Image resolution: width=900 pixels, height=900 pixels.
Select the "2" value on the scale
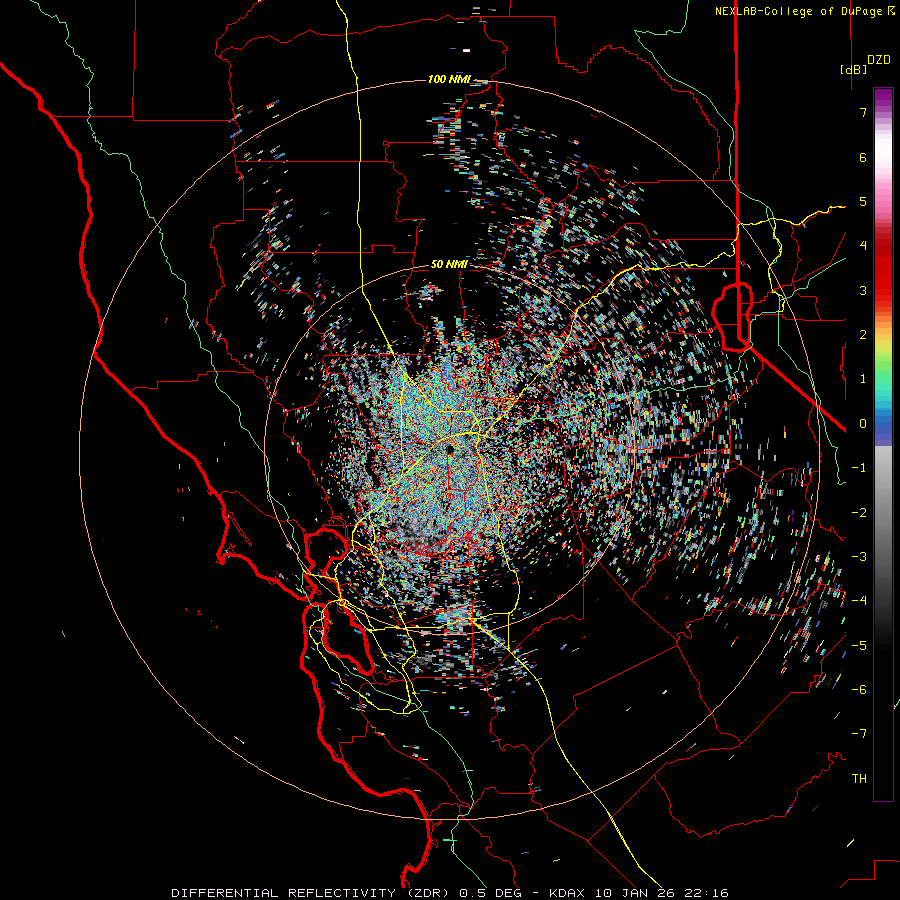[863, 335]
